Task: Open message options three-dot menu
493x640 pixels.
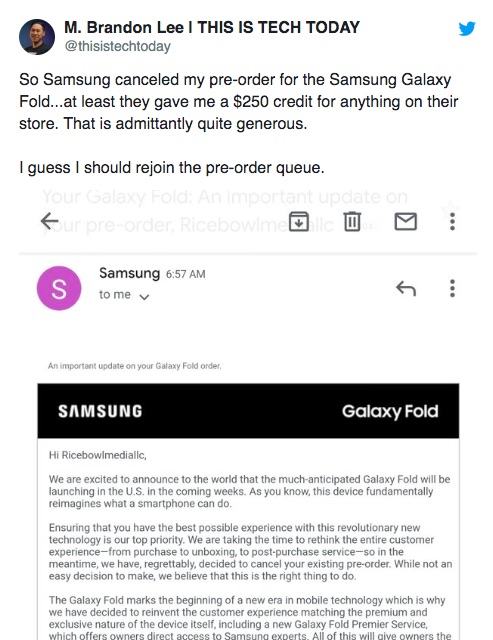Action: tap(452, 288)
